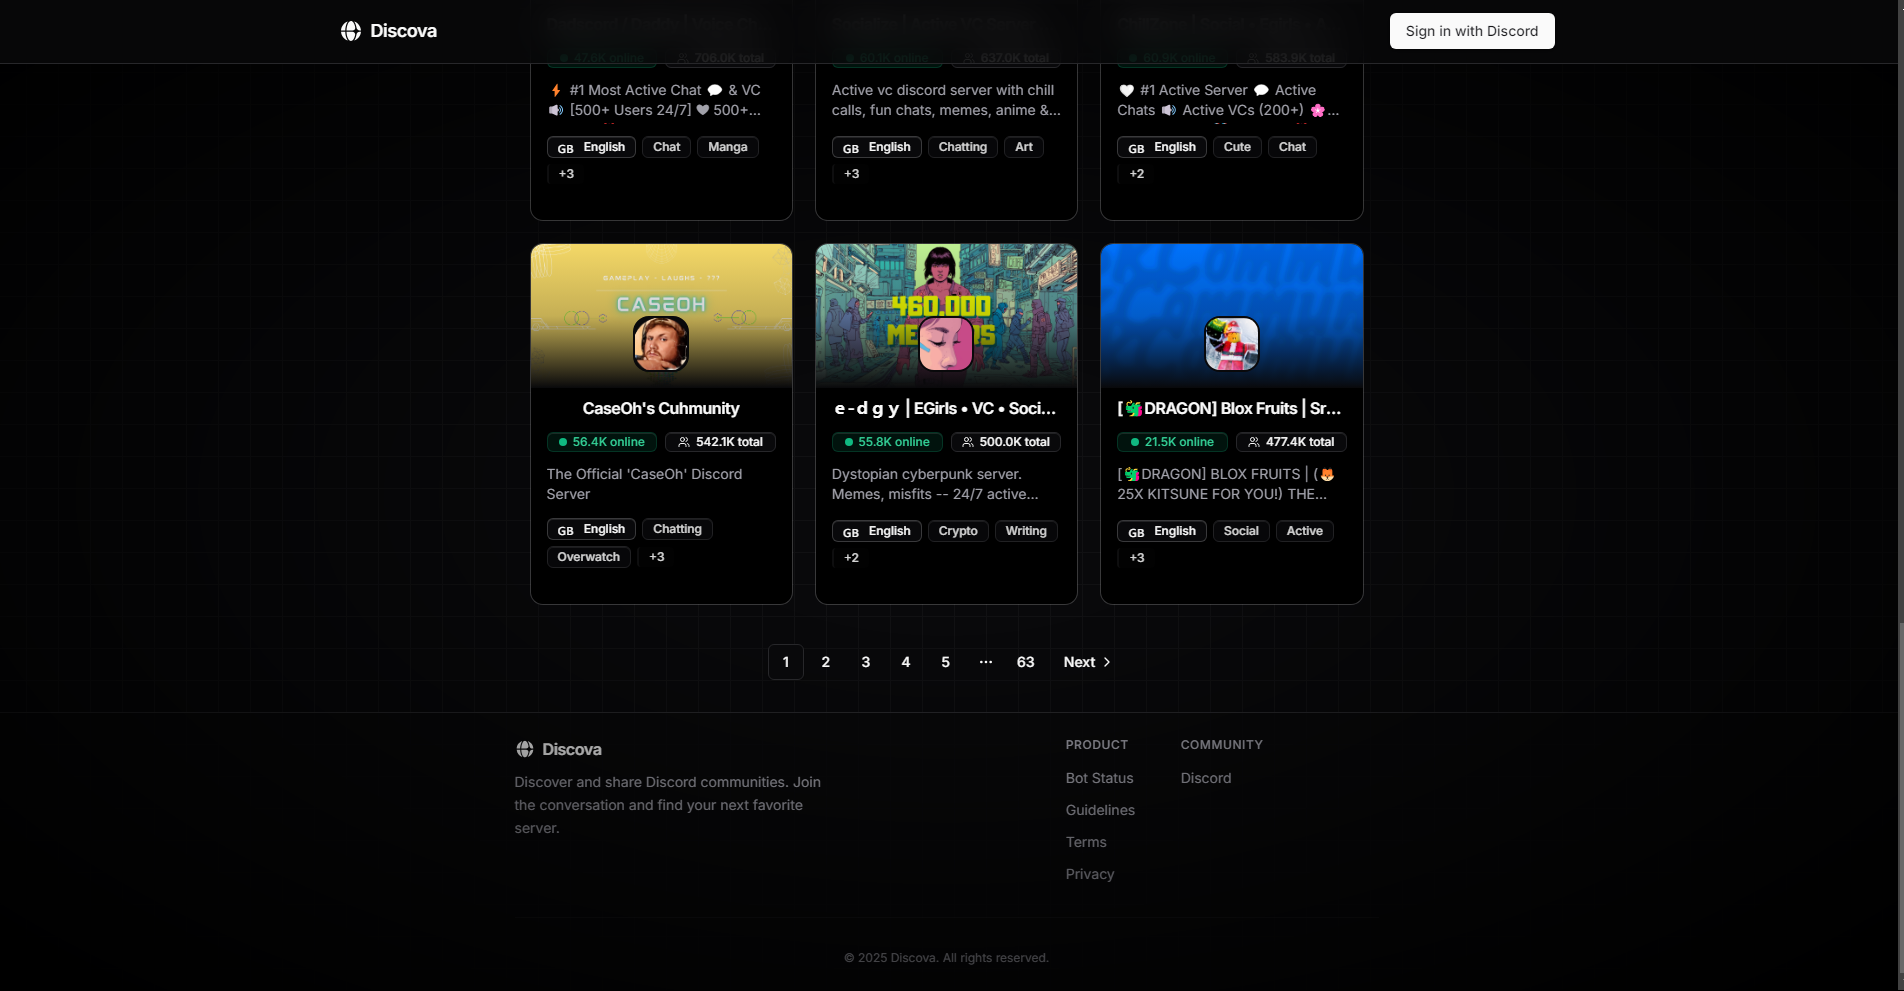
Task: Select Art tag in top row
Action: pos(1024,147)
